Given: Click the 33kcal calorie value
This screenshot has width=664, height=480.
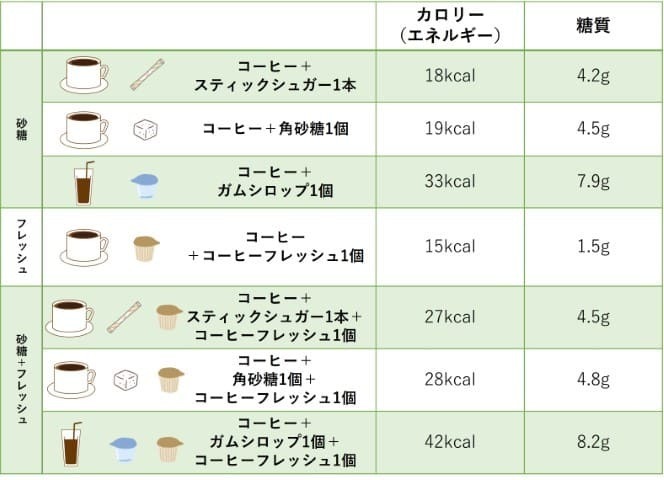Looking at the screenshot, I should (448, 182).
